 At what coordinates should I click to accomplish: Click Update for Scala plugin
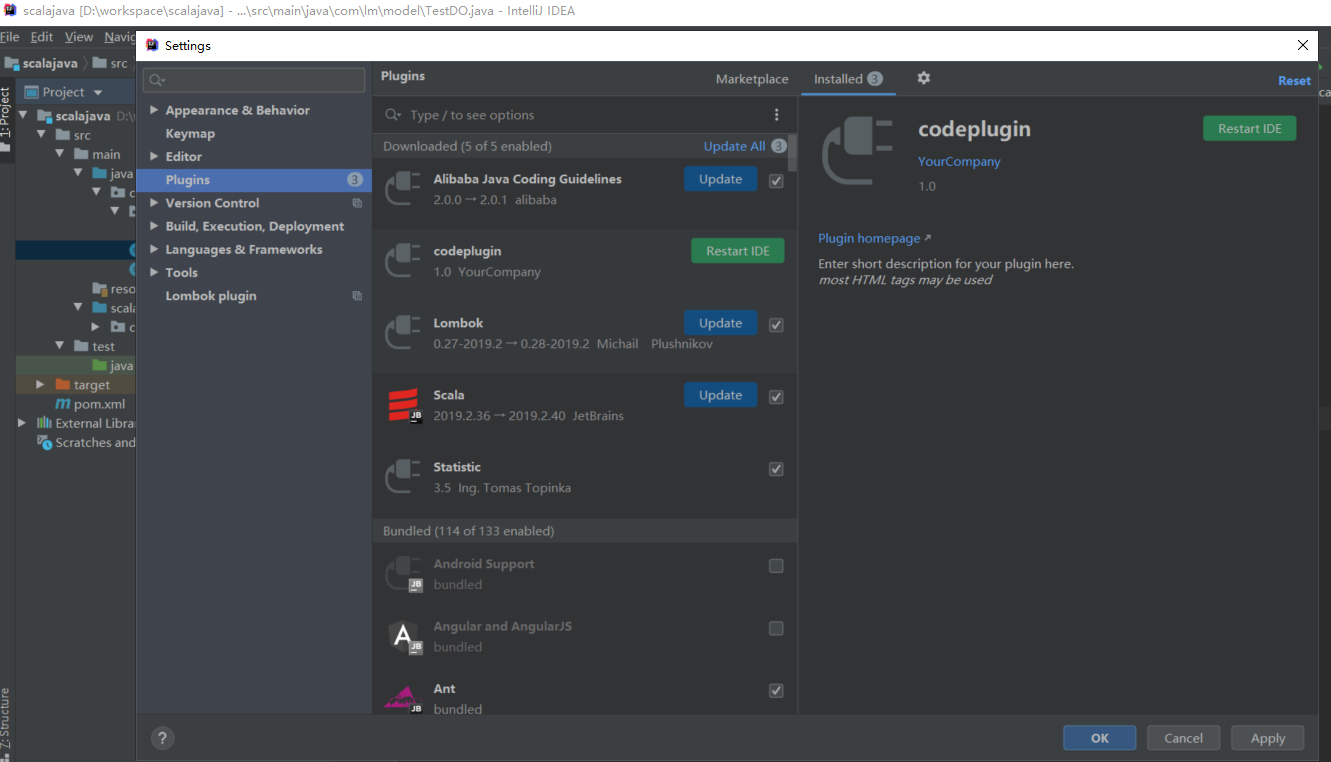[720, 395]
